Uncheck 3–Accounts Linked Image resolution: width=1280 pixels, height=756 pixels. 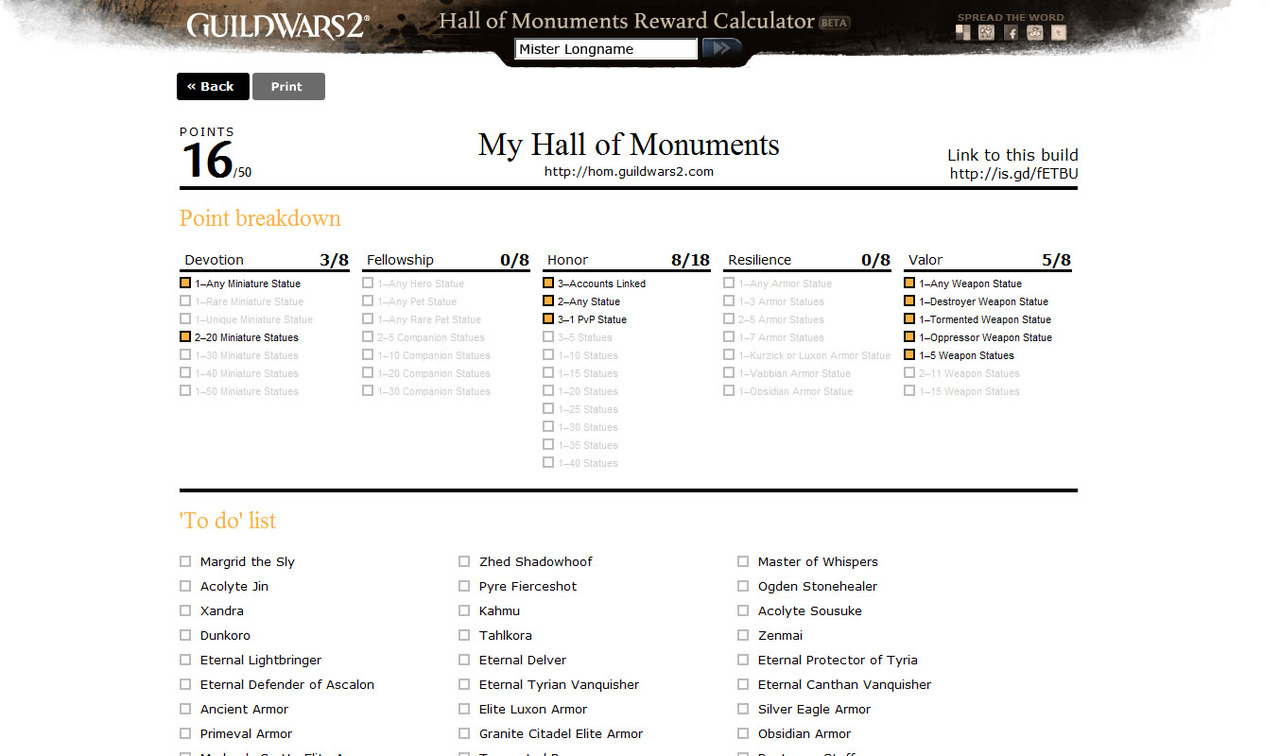(548, 283)
